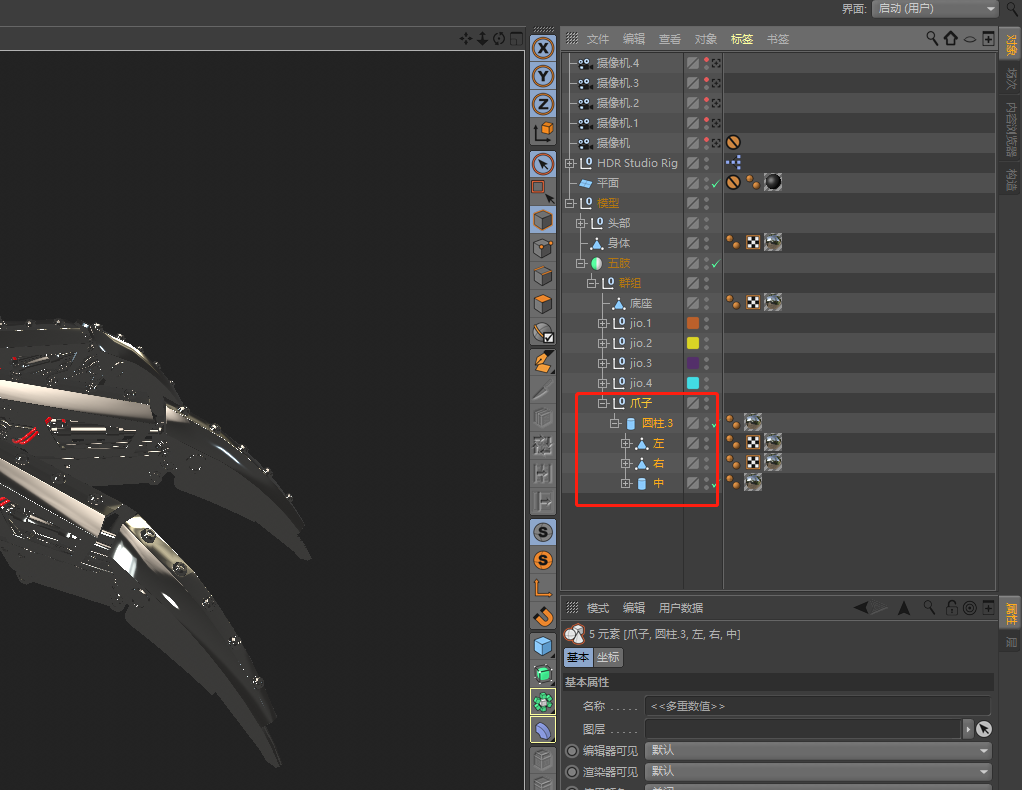Toggle the layer checkbox of 摄像机.4
1022x790 pixels.
pyautogui.click(x=693, y=63)
